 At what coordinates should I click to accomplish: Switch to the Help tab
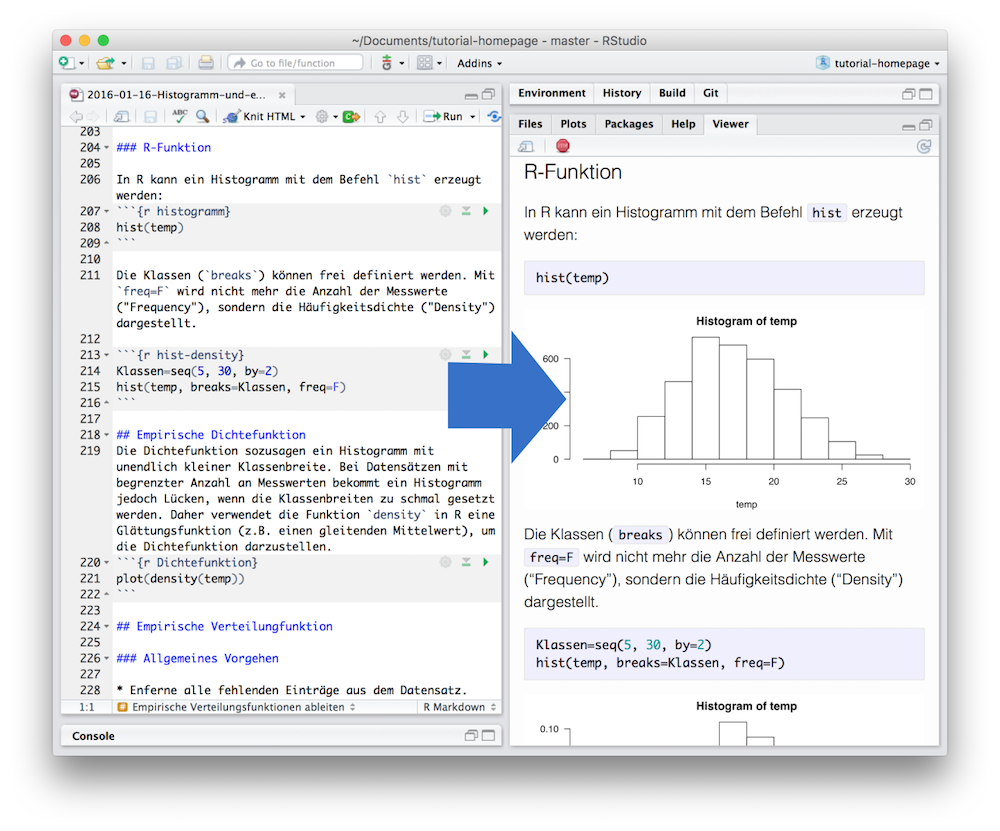683,124
